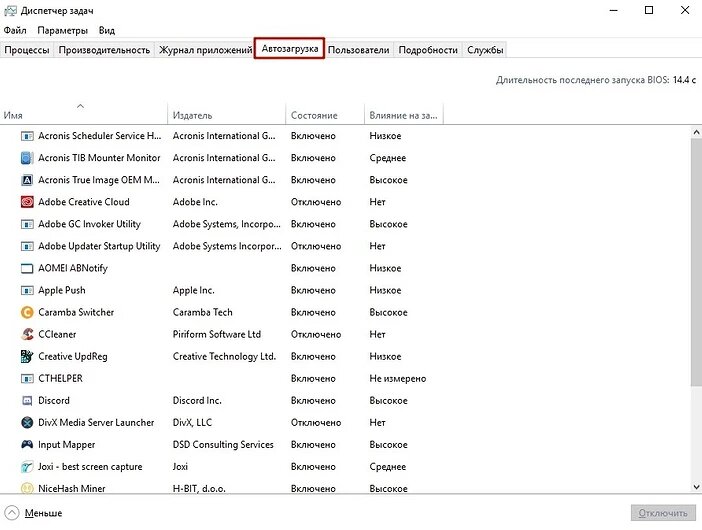Sort by the Издатель column header
This screenshot has height=530, width=702.
coord(227,113)
